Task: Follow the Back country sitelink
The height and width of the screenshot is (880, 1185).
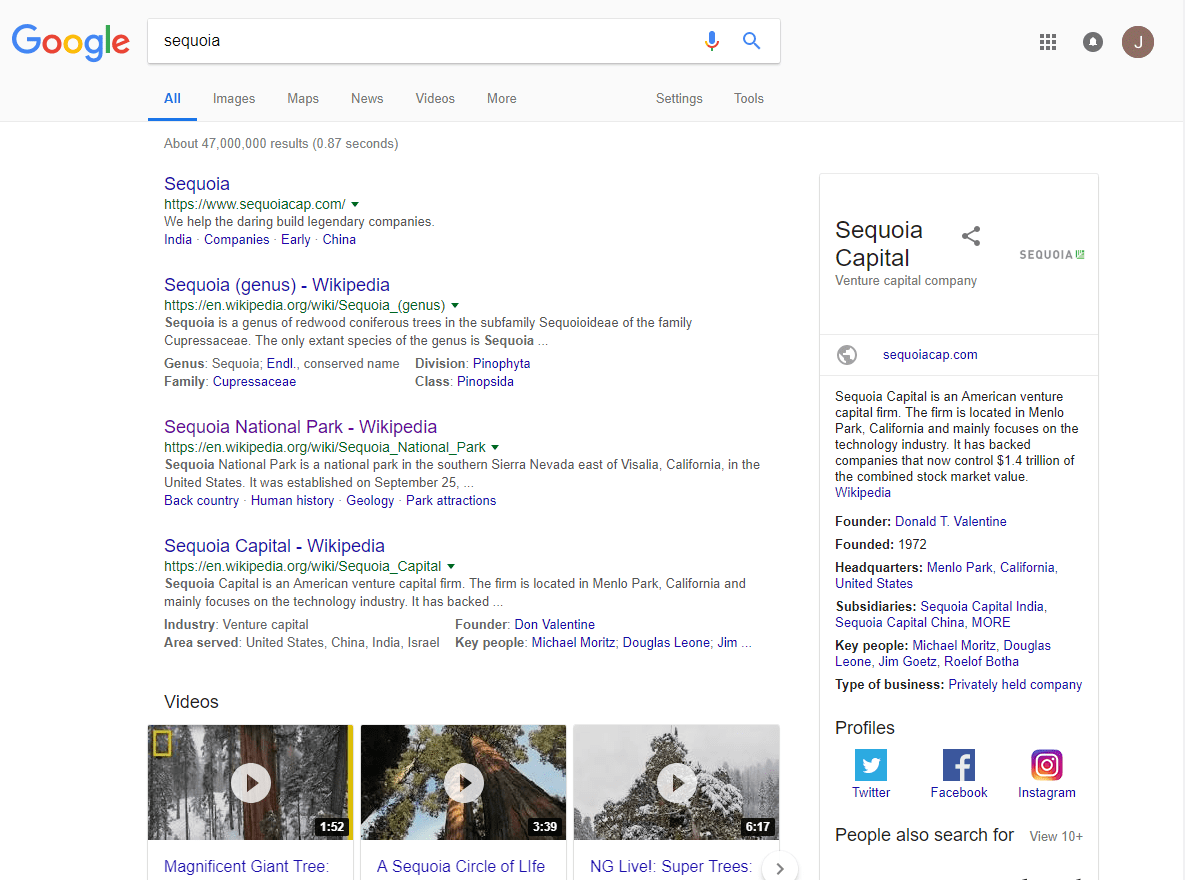Action: (201, 500)
